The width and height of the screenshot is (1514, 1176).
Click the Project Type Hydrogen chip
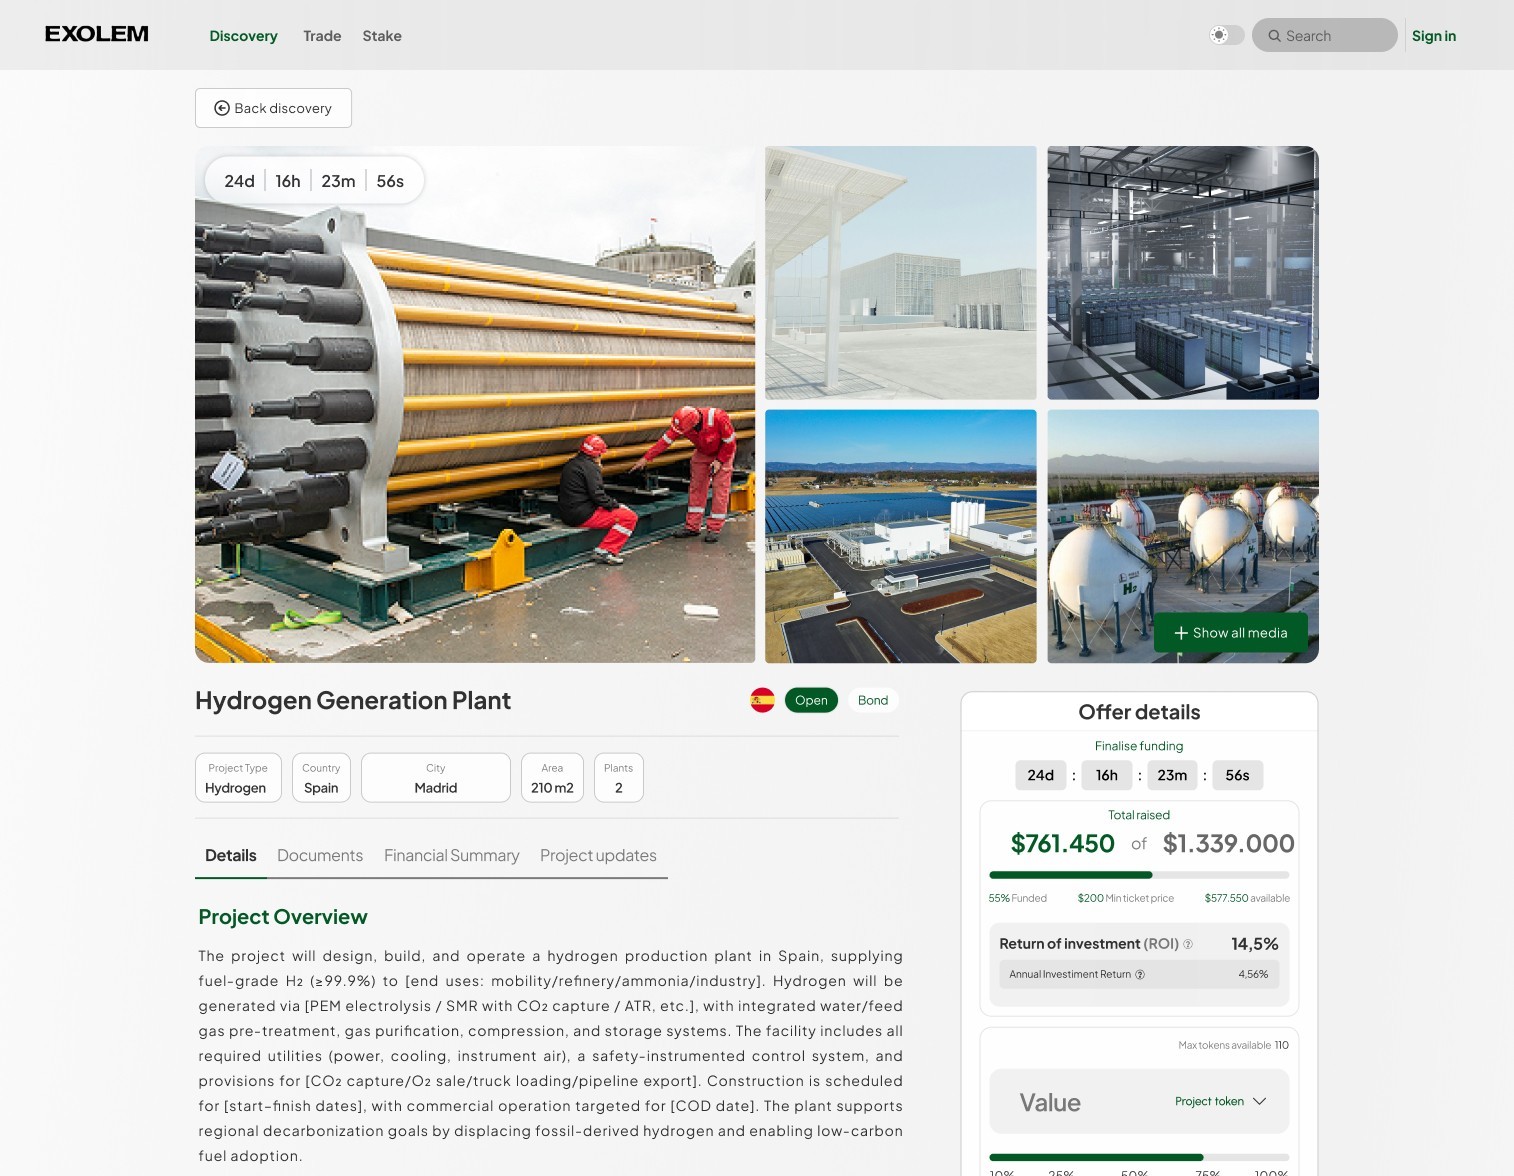click(238, 778)
